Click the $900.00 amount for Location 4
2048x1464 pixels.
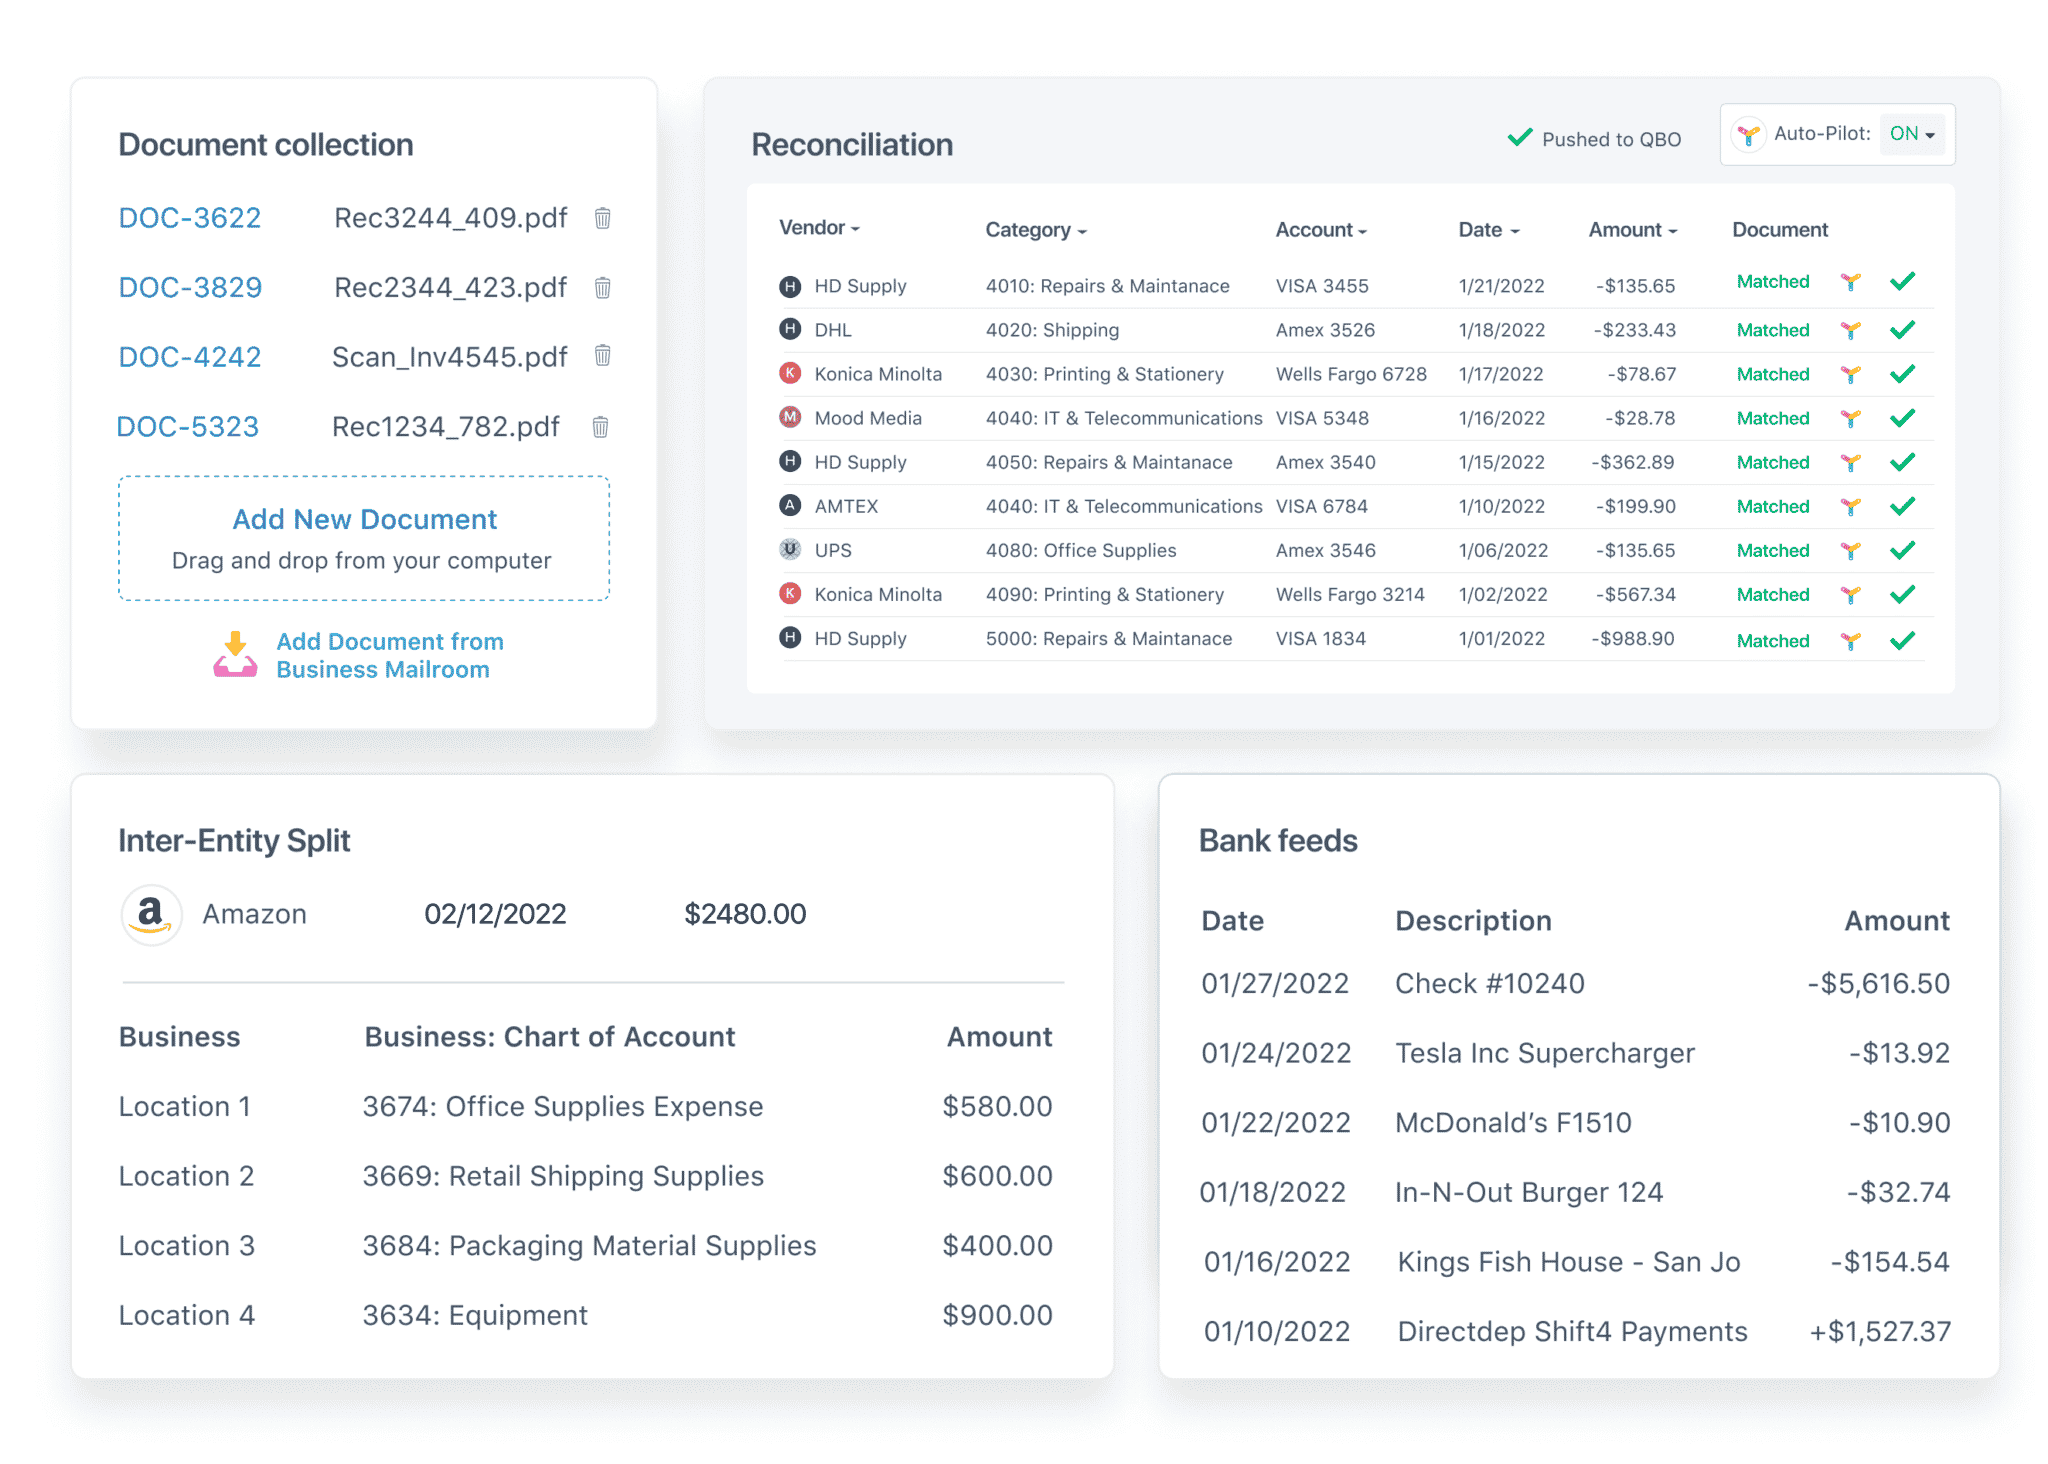[x=997, y=1315]
